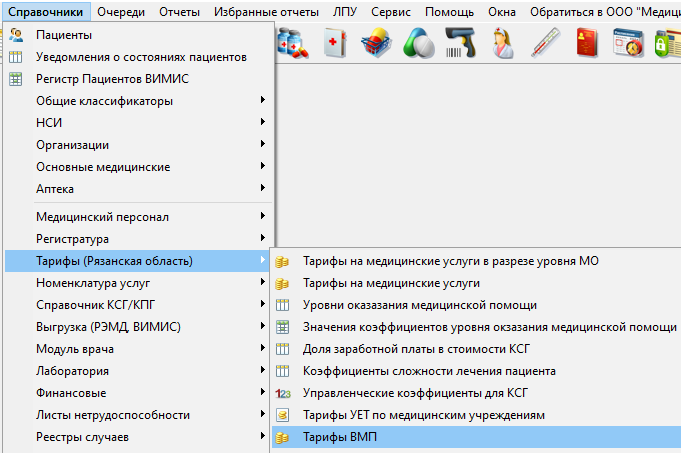Select Реестры случаев menu entry
The width and height of the screenshot is (681, 453).
pyautogui.click(x=138, y=437)
